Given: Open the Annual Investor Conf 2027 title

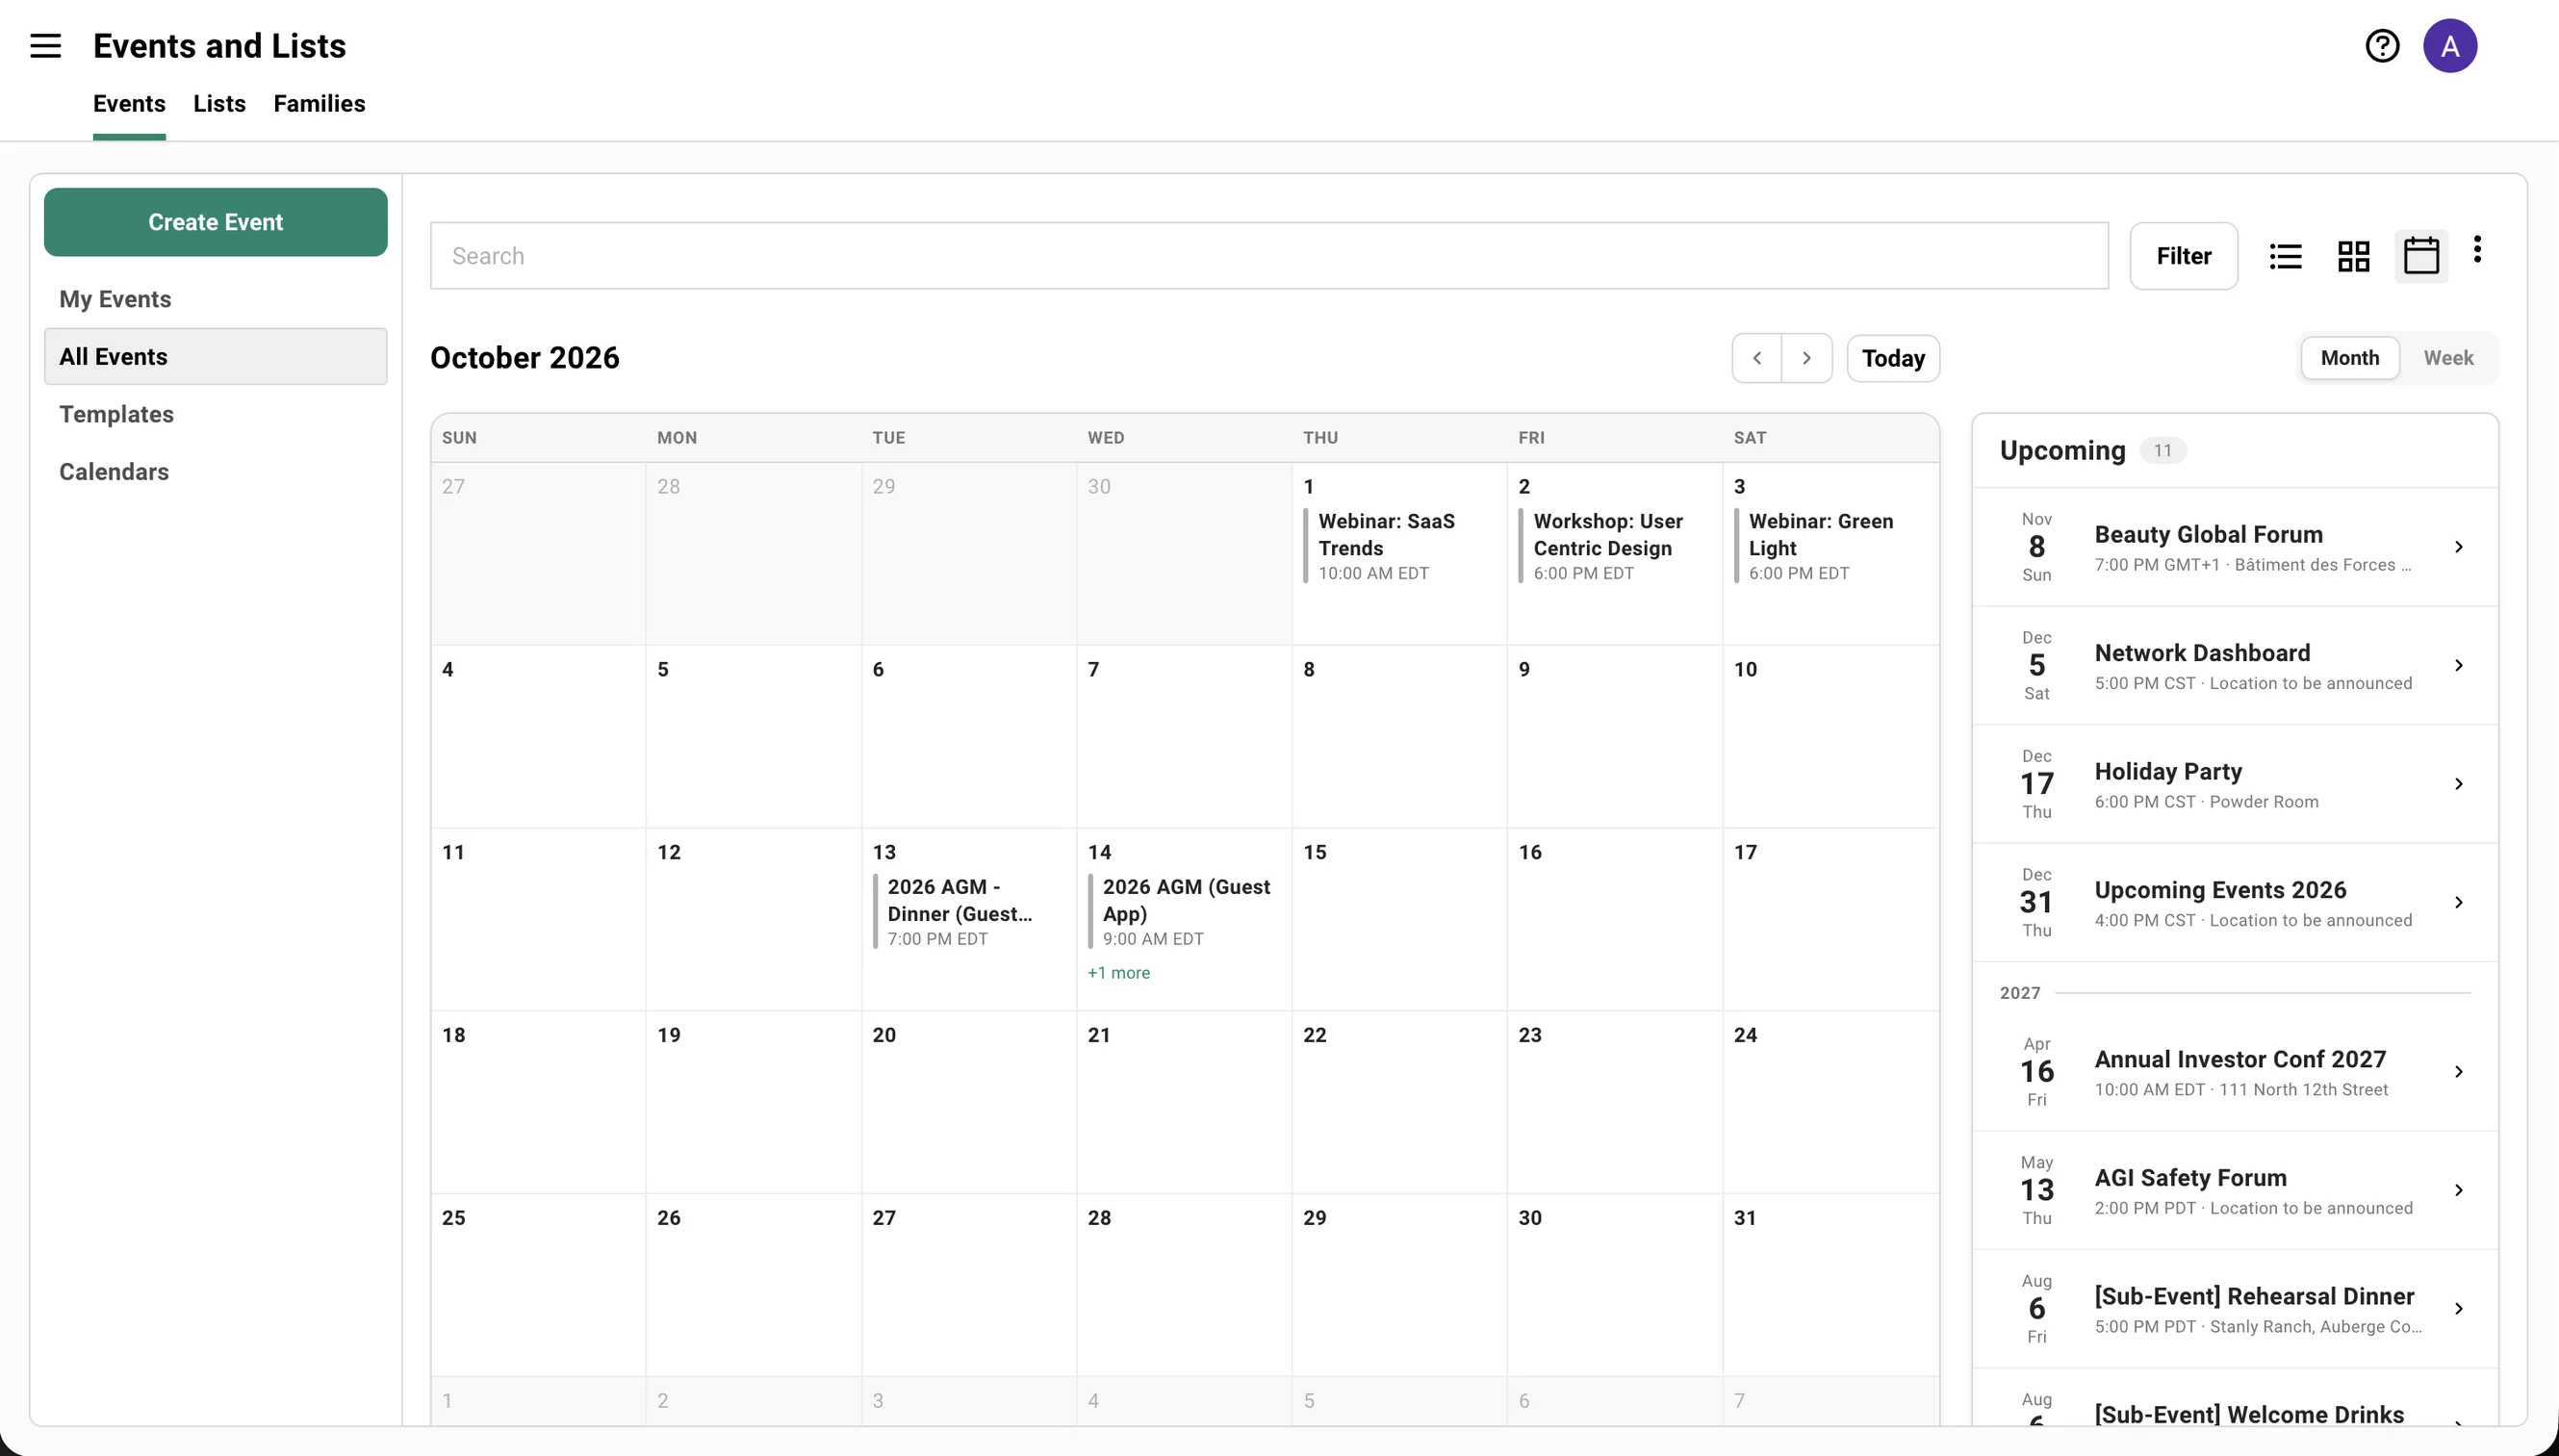Looking at the screenshot, I should coord(2240,1059).
